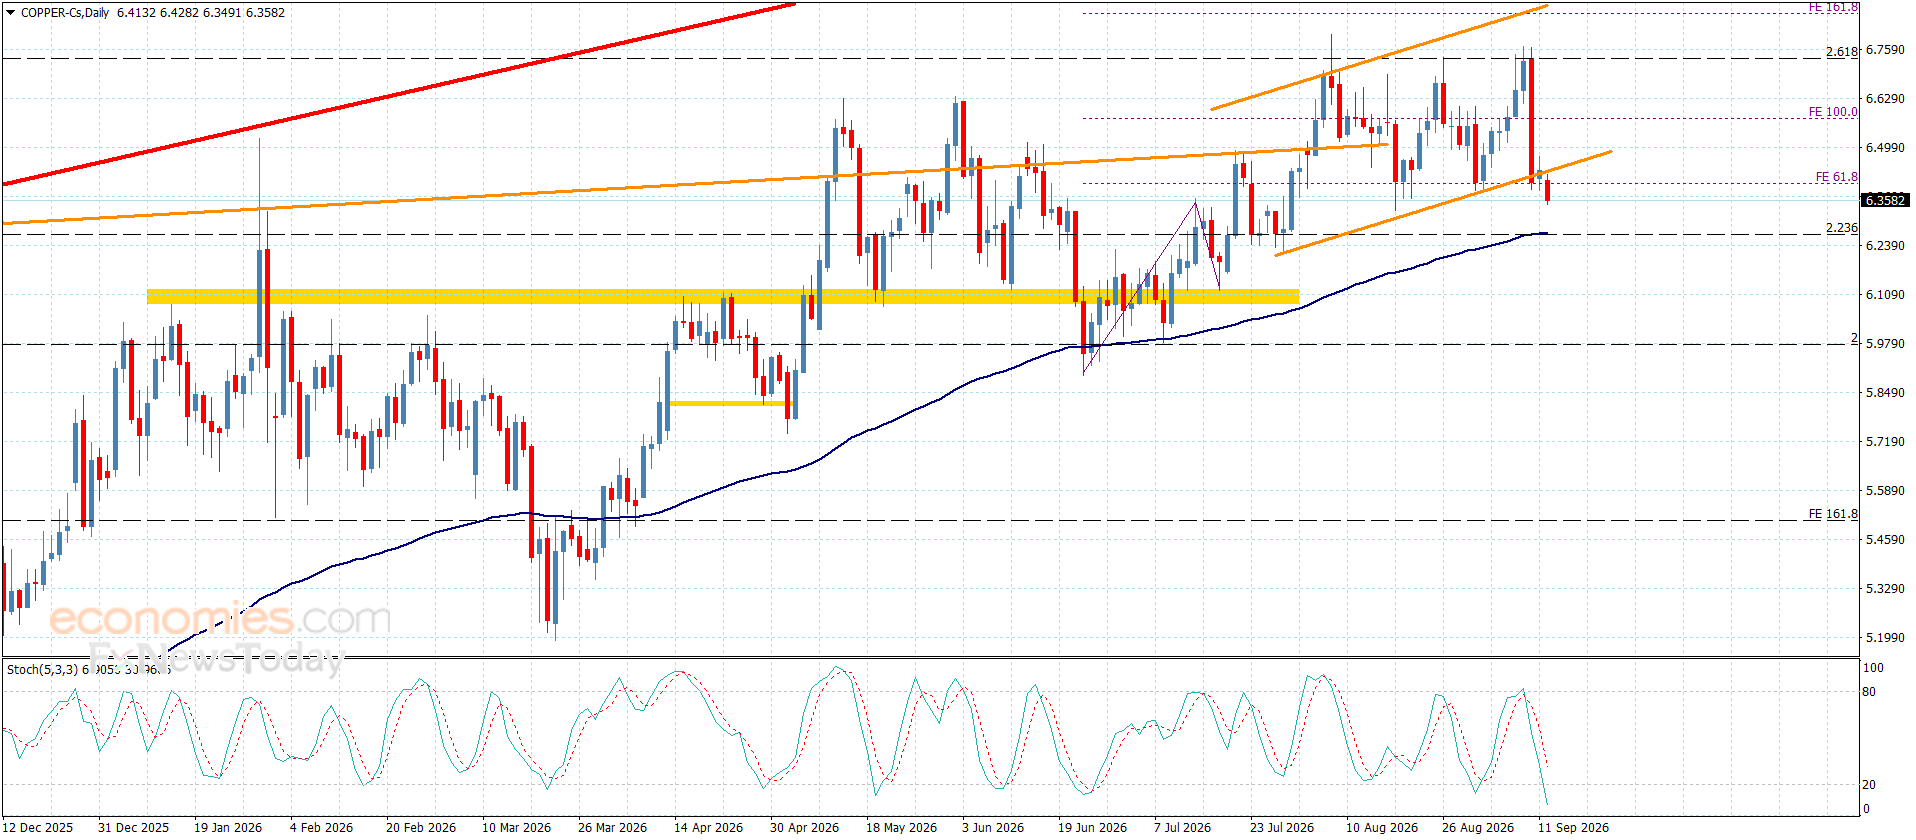The width and height of the screenshot is (1916, 840).
Task: Click the 6.6290 price axis value
Action: (x=1885, y=99)
